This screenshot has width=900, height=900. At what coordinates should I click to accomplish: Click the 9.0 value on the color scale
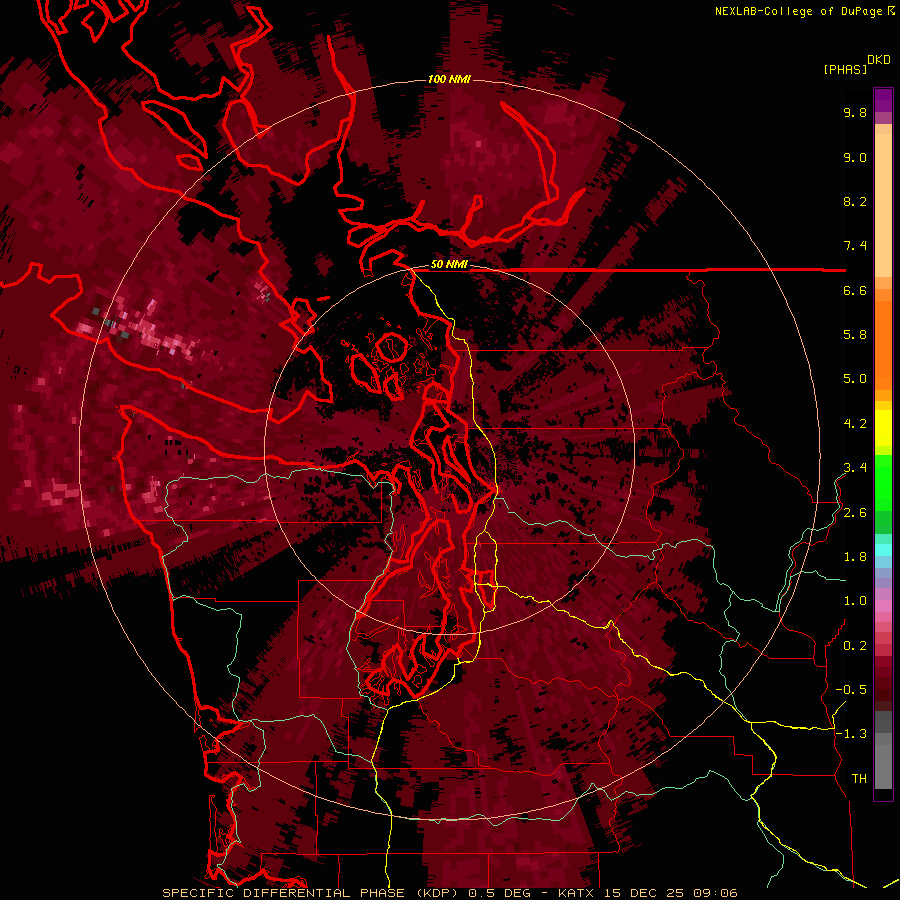855,157
